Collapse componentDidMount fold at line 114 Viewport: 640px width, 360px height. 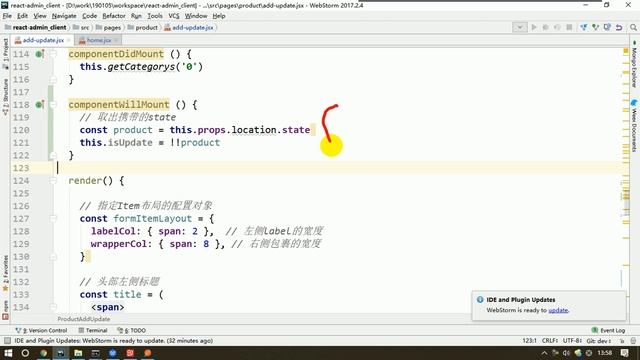point(53,54)
